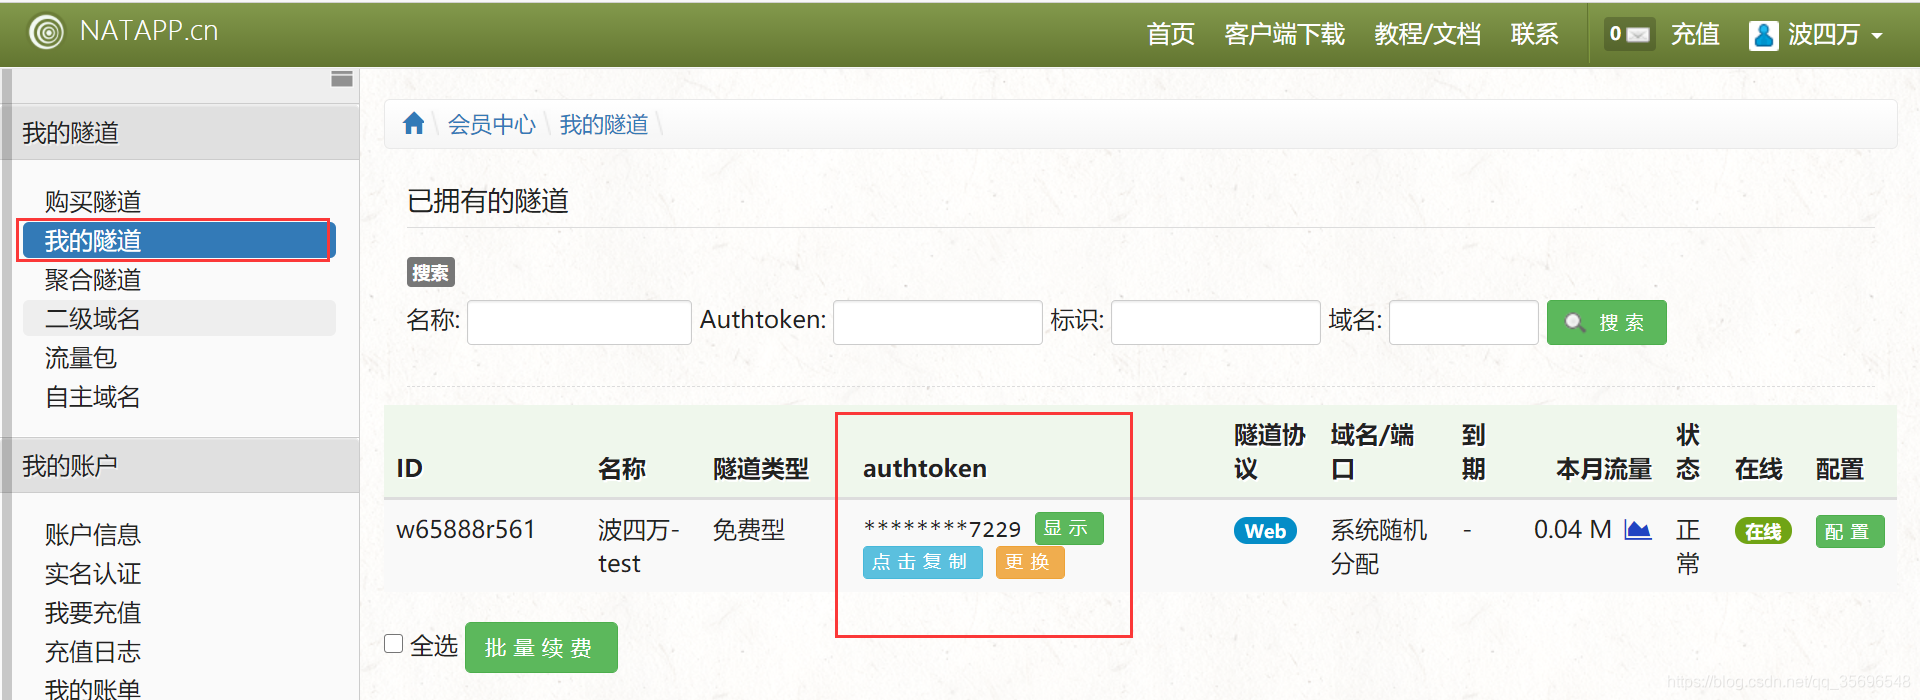Click the ID column header
The image size is (1920, 700).
pyautogui.click(x=409, y=468)
